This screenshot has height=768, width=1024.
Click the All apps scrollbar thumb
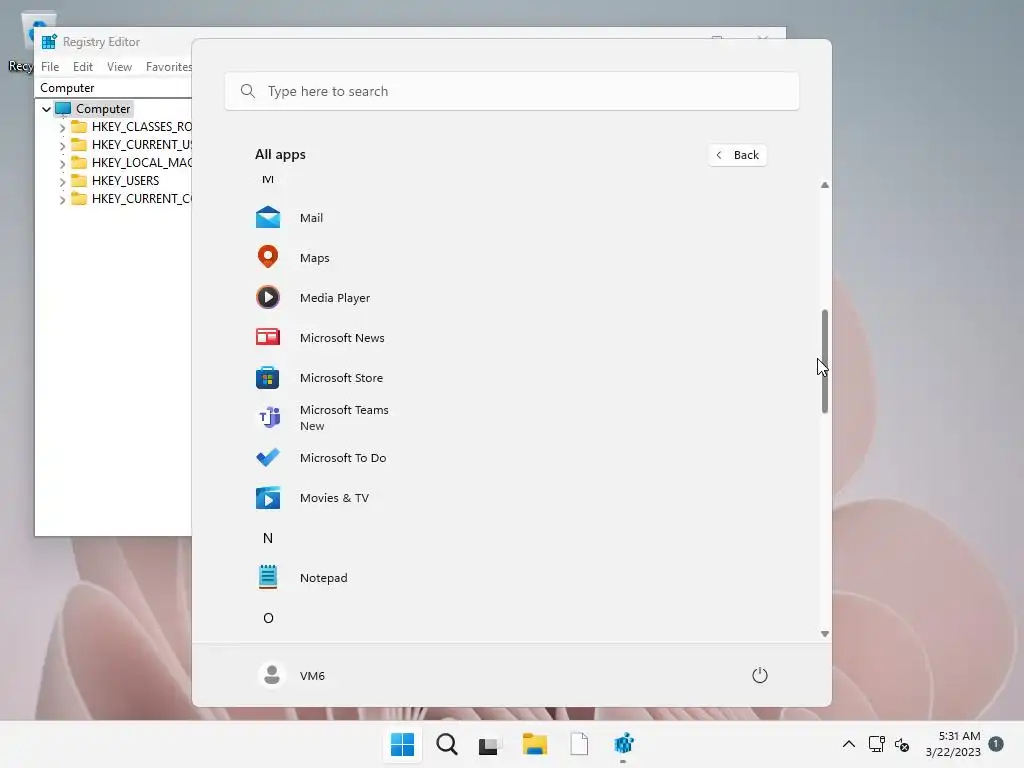(825, 361)
